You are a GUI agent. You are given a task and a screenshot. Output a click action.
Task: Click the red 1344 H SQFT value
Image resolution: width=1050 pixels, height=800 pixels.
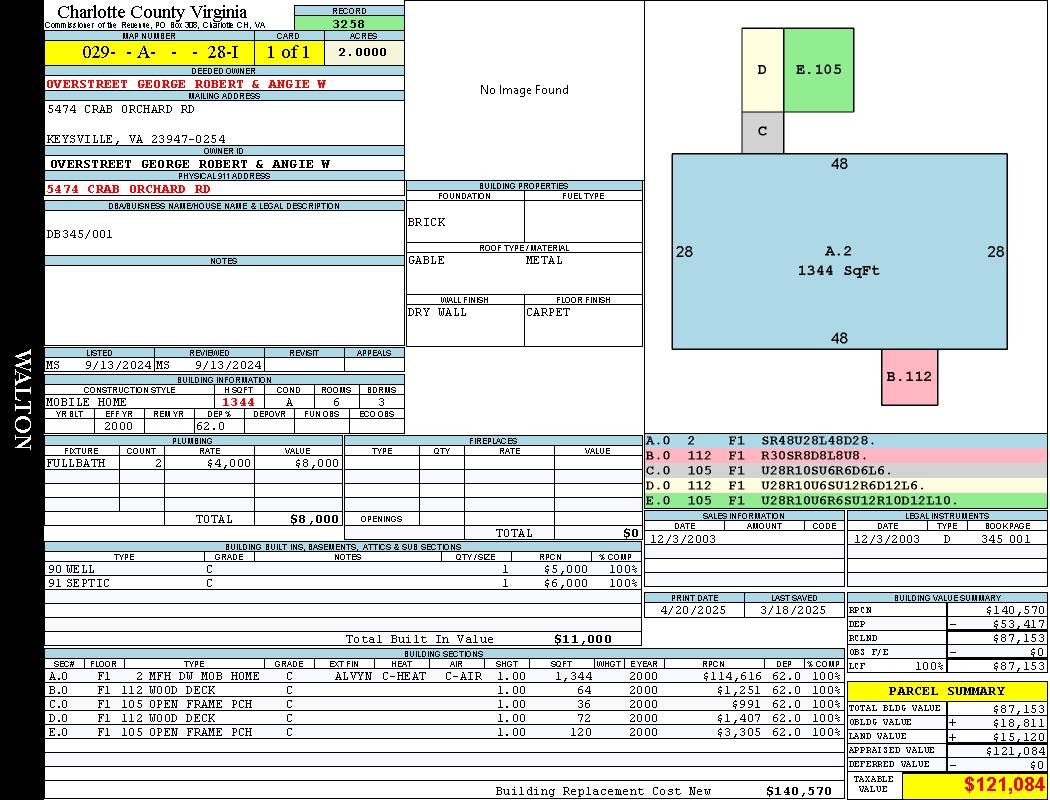click(x=238, y=402)
